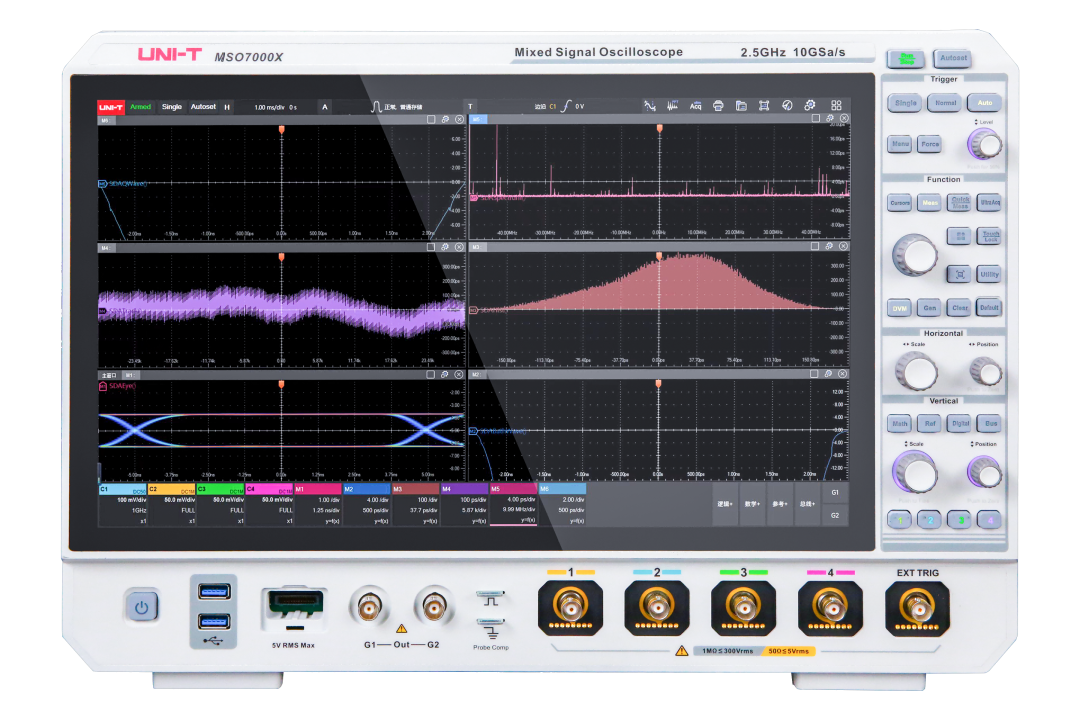Open the M6 math channel tab
Screen dimensions: 1080x720
click(x=563, y=505)
